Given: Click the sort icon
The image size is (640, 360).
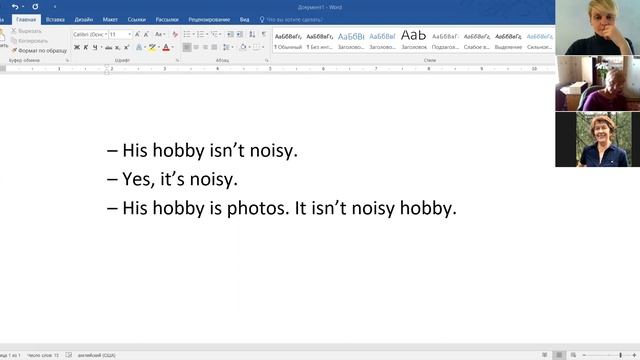Looking at the screenshot, I should click(x=252, y=34).
